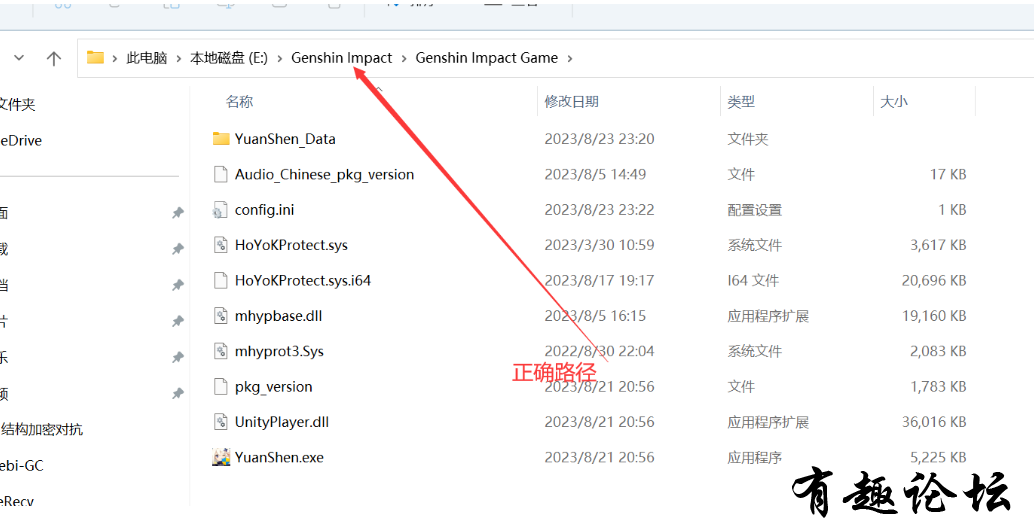Navigate to 此电脑 in the breadcrumb
This screenshot has width=1034, height=526.
pyautogui.click(x=146, y=58)
